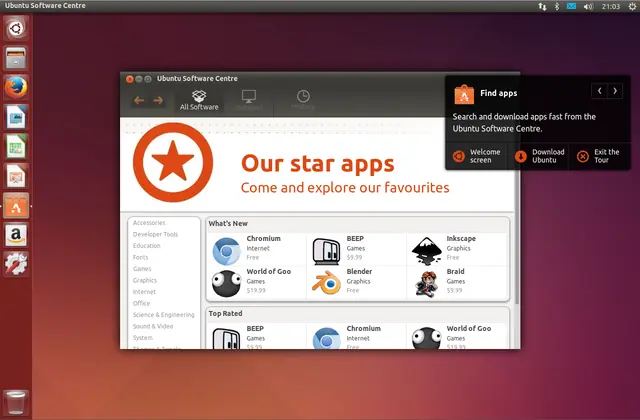Viewport: 640px width, 420px height.
Task: Click the Chromium icon under What's New
Action: [x=226, y=250]
